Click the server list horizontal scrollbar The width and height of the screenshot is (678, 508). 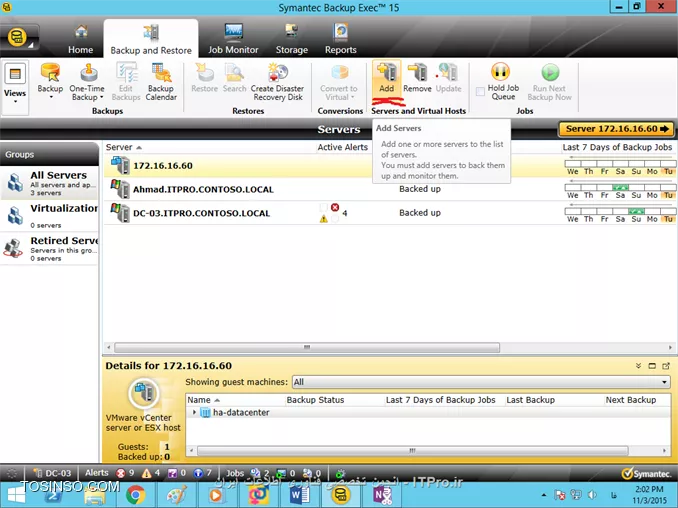pos(307,348)
